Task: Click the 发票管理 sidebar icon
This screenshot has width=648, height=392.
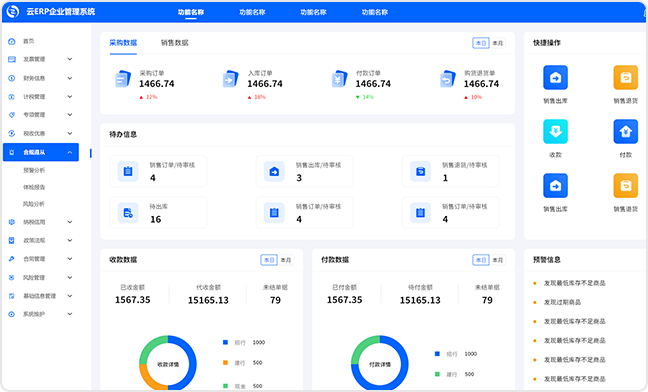Action: 12,59
